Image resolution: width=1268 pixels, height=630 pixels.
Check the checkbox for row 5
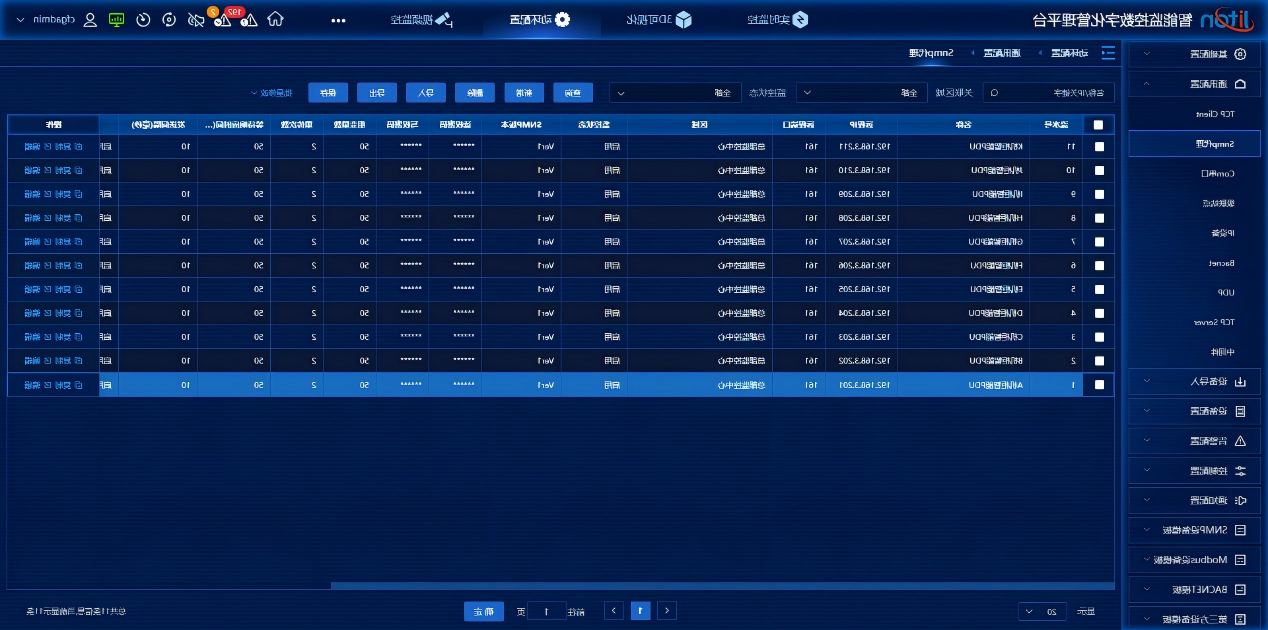point(1099,289)
